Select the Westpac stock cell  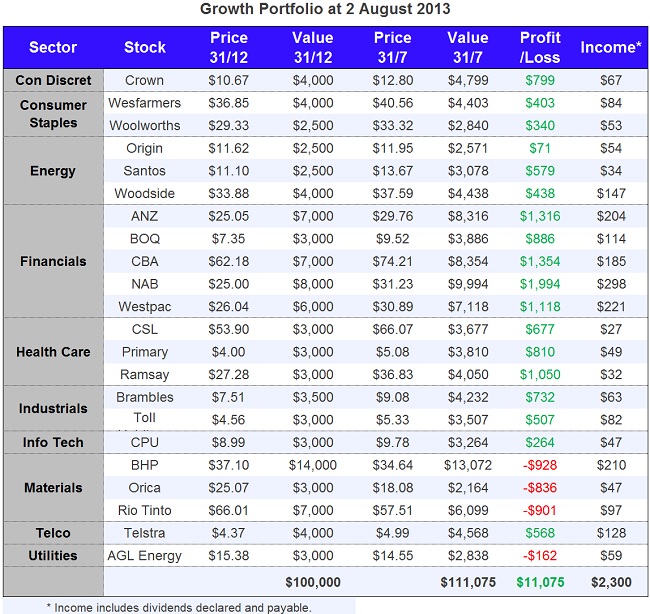pos(145,306)
